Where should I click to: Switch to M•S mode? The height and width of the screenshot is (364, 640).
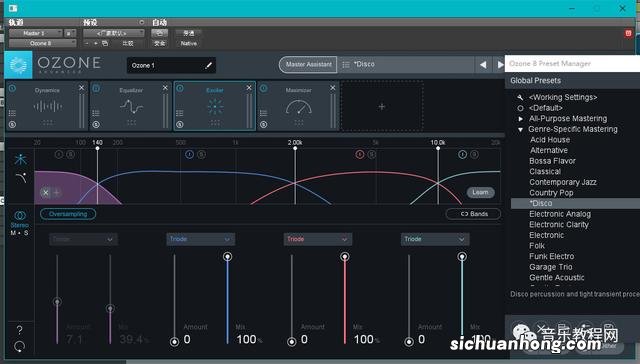click(x=20, y=233)
